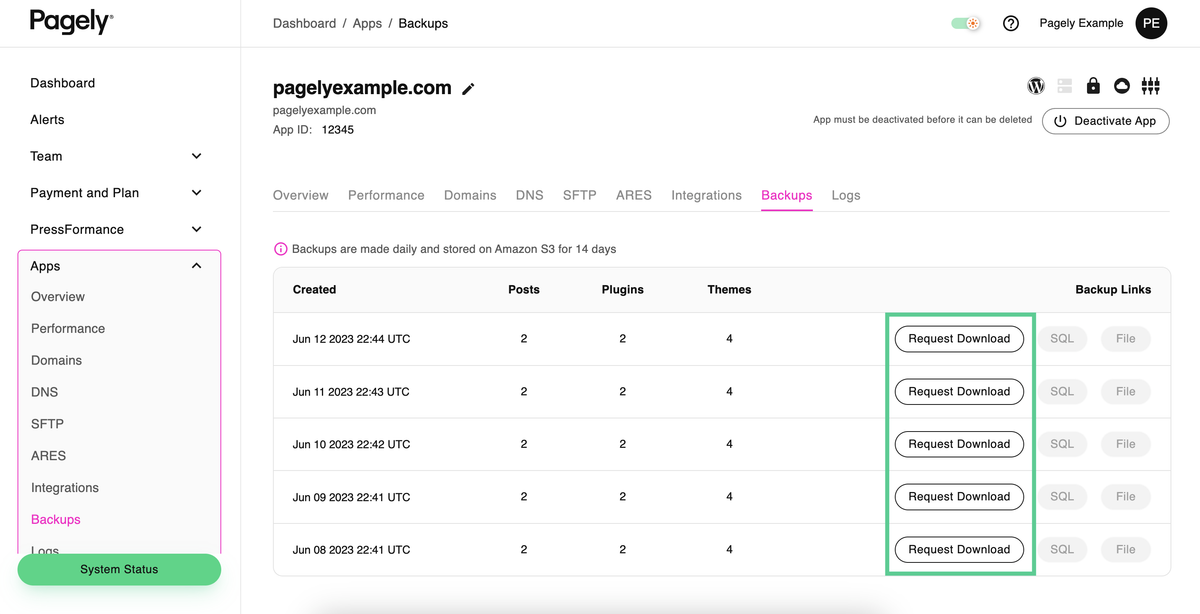The image size is (1200, 614).
Task: Open ARES under Apps in sidebar
Action: coord(48,456)
